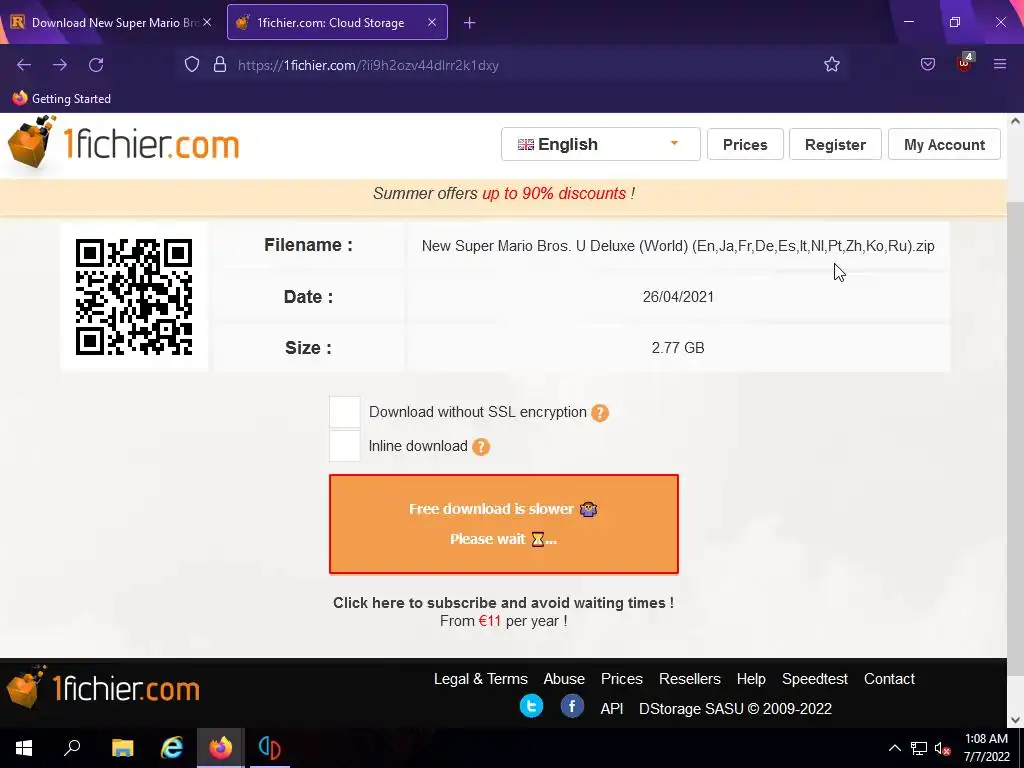Open the taskbar clock and date
This screenshot has height=768, width=1024.
tap(986, 748)
